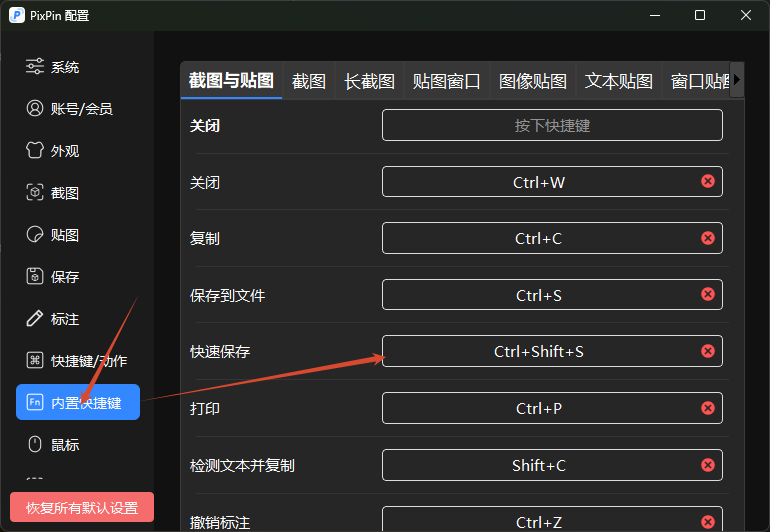Click the 复制 row label
The height and width of the screenshot is (532, 770).
205,239
